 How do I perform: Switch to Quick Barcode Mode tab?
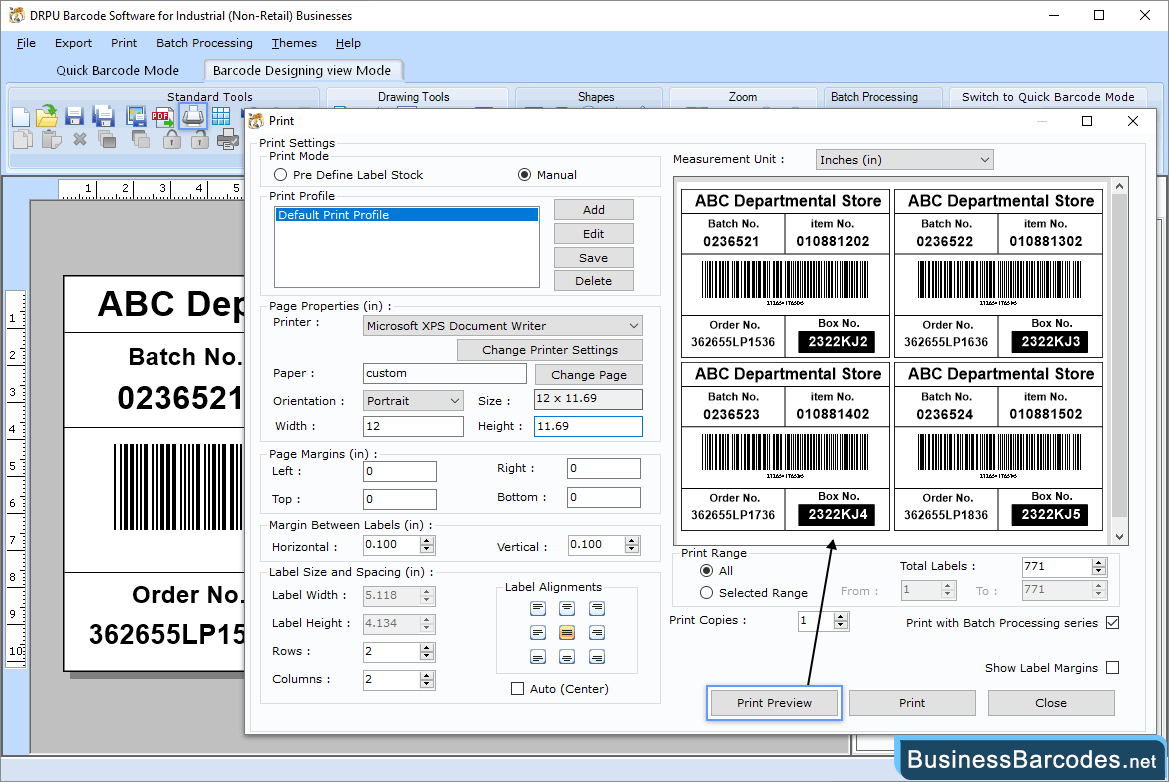118,70
